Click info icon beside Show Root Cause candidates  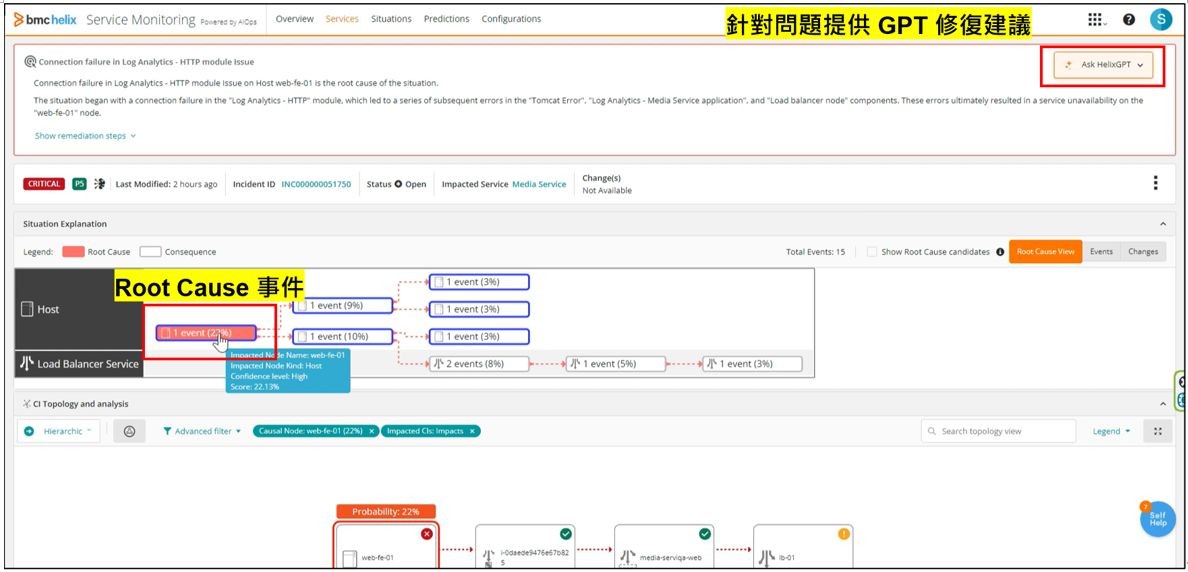click(x=1000, y=252)
